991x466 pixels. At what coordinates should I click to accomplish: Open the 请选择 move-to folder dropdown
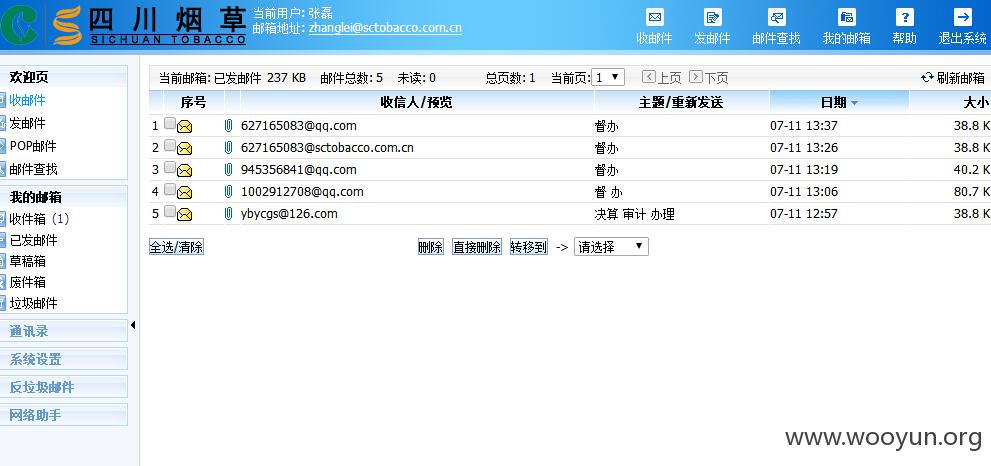[611, 247]
